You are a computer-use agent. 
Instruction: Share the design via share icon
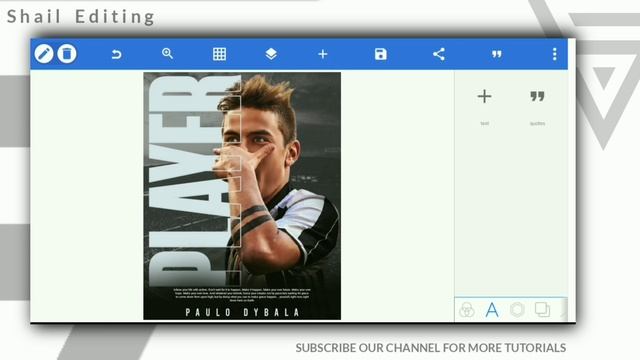coord(439,54)
